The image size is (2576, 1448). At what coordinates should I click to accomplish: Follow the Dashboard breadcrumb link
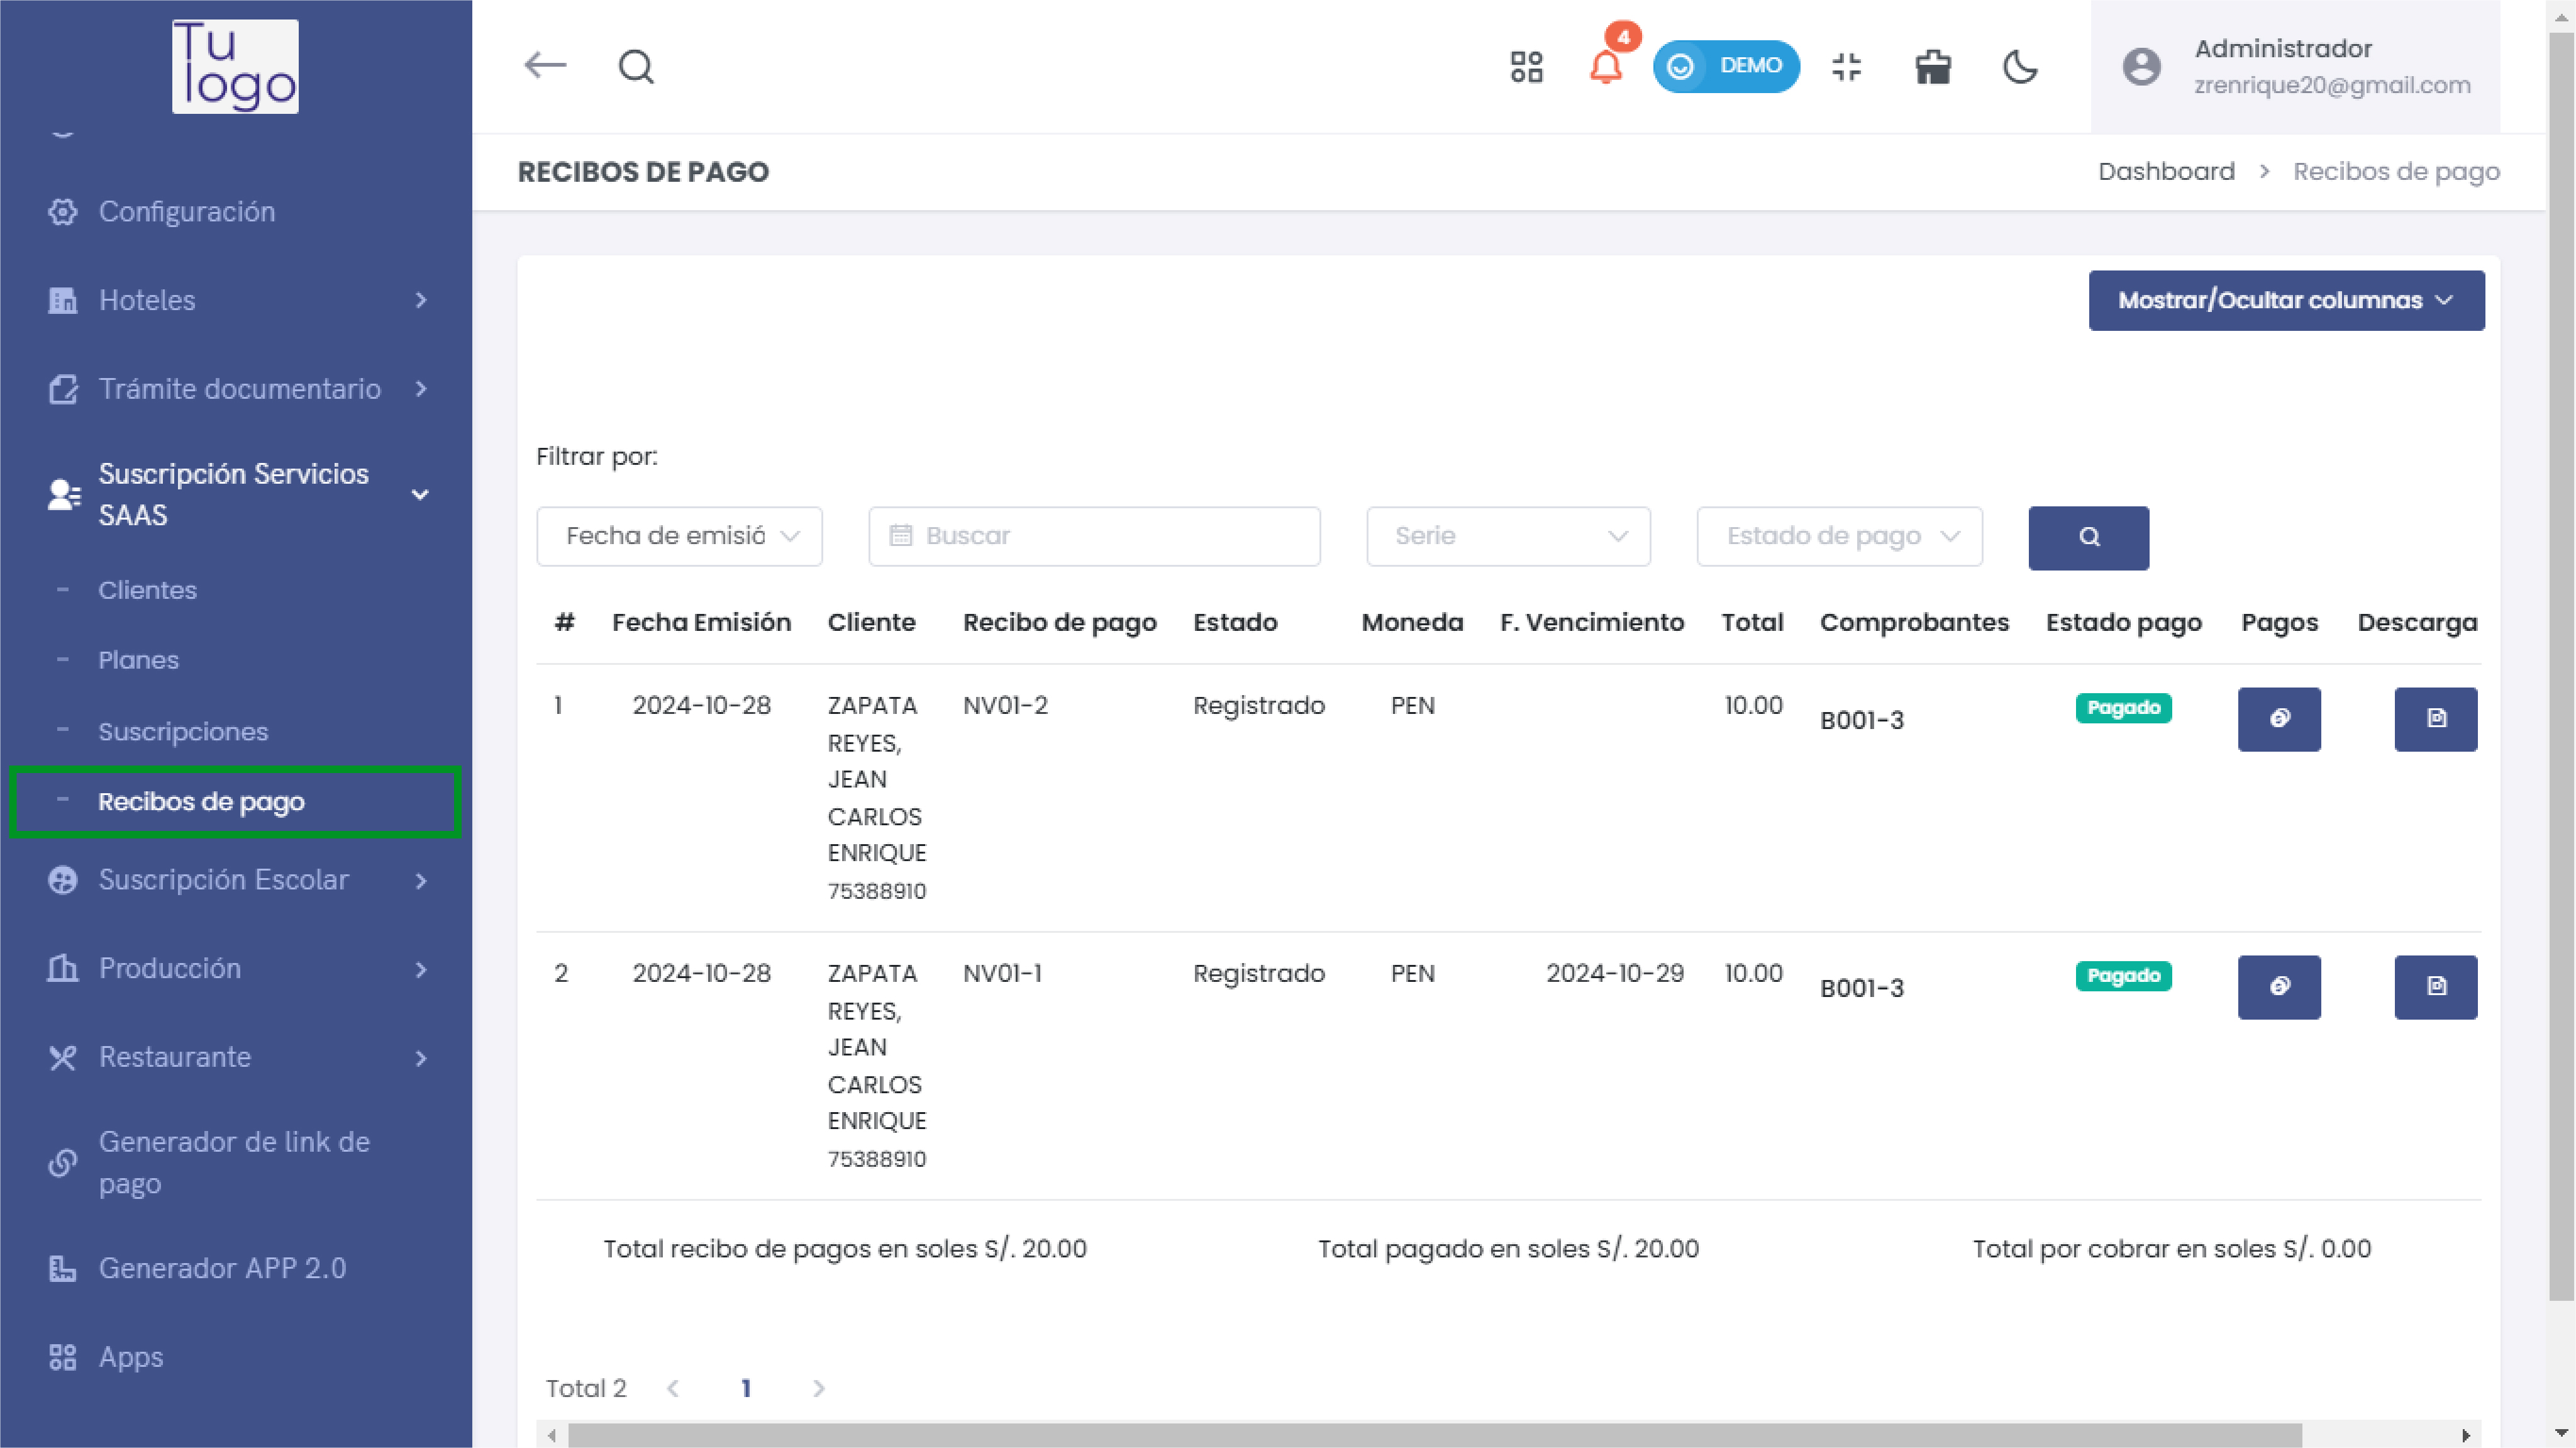2165,171
